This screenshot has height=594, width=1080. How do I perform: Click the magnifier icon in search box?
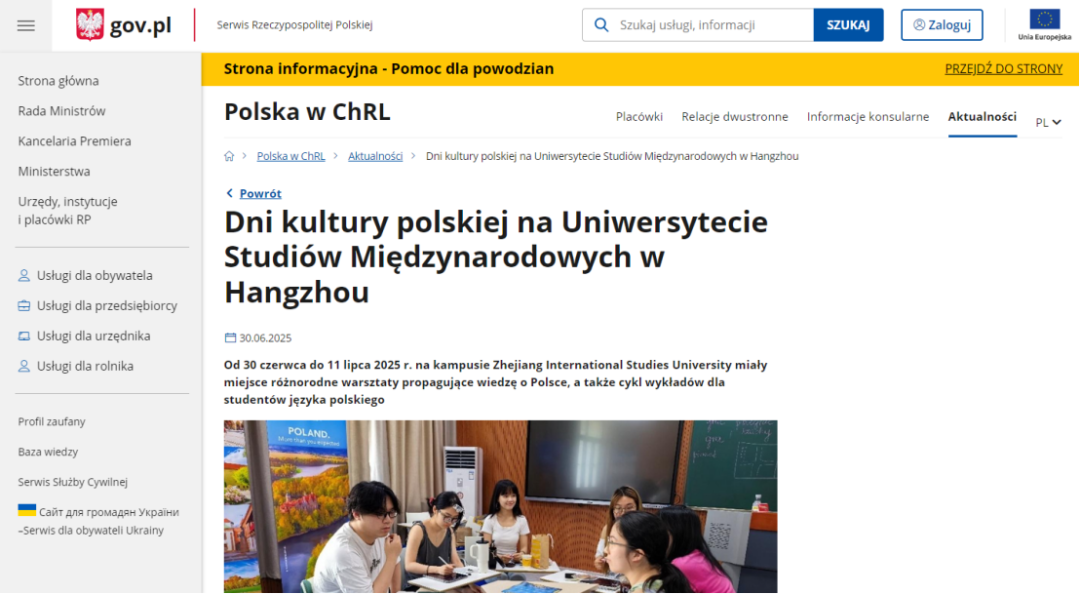[x=601, y=25]
